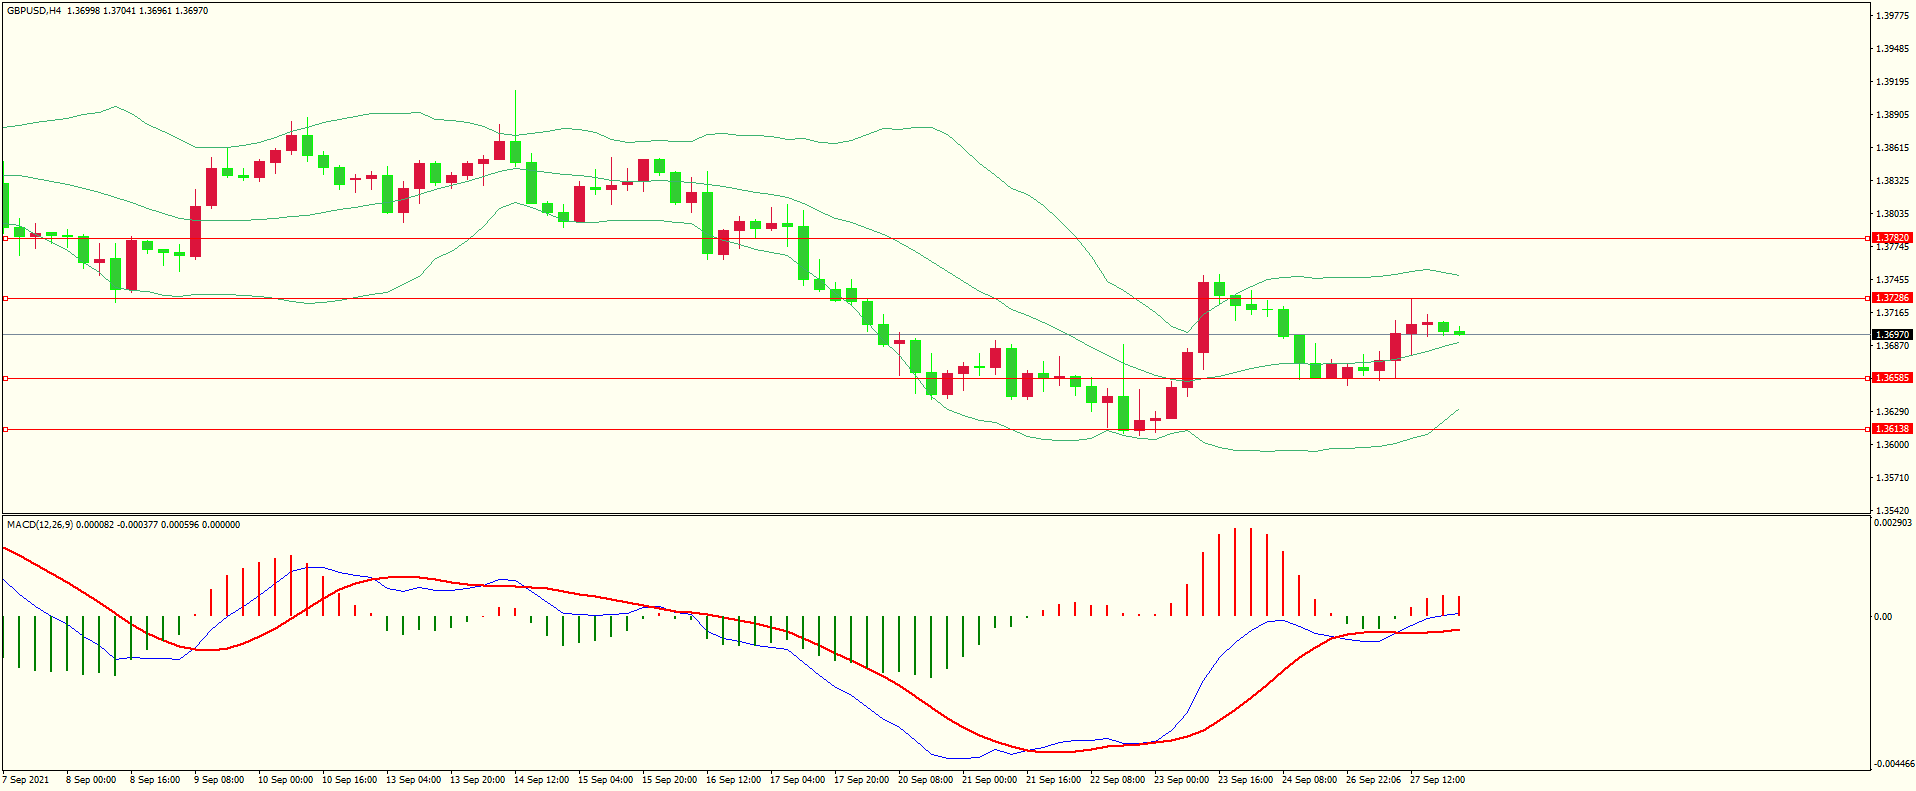Click the GBPUSD,H4 chart title text
Viewport: 1916px width, 791px height.
(34, 11)
